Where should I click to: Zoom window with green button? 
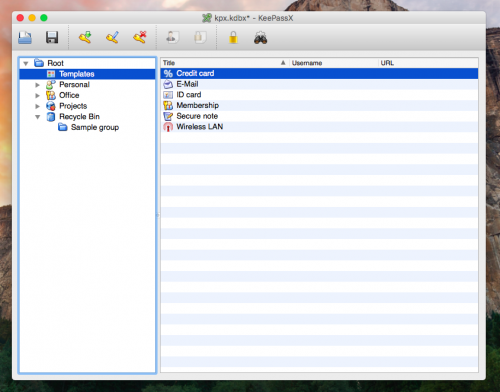[x=44, y=18]
